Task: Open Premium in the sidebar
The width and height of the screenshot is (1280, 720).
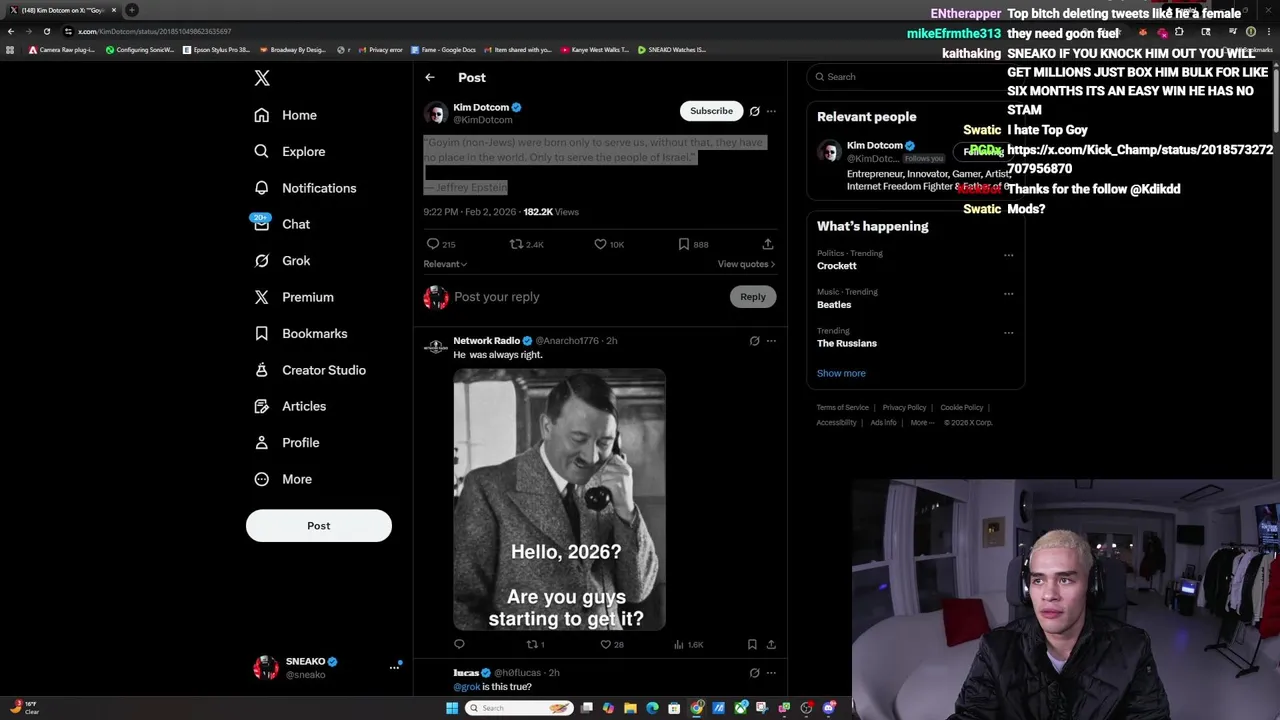Action: [x=294, y=297]
